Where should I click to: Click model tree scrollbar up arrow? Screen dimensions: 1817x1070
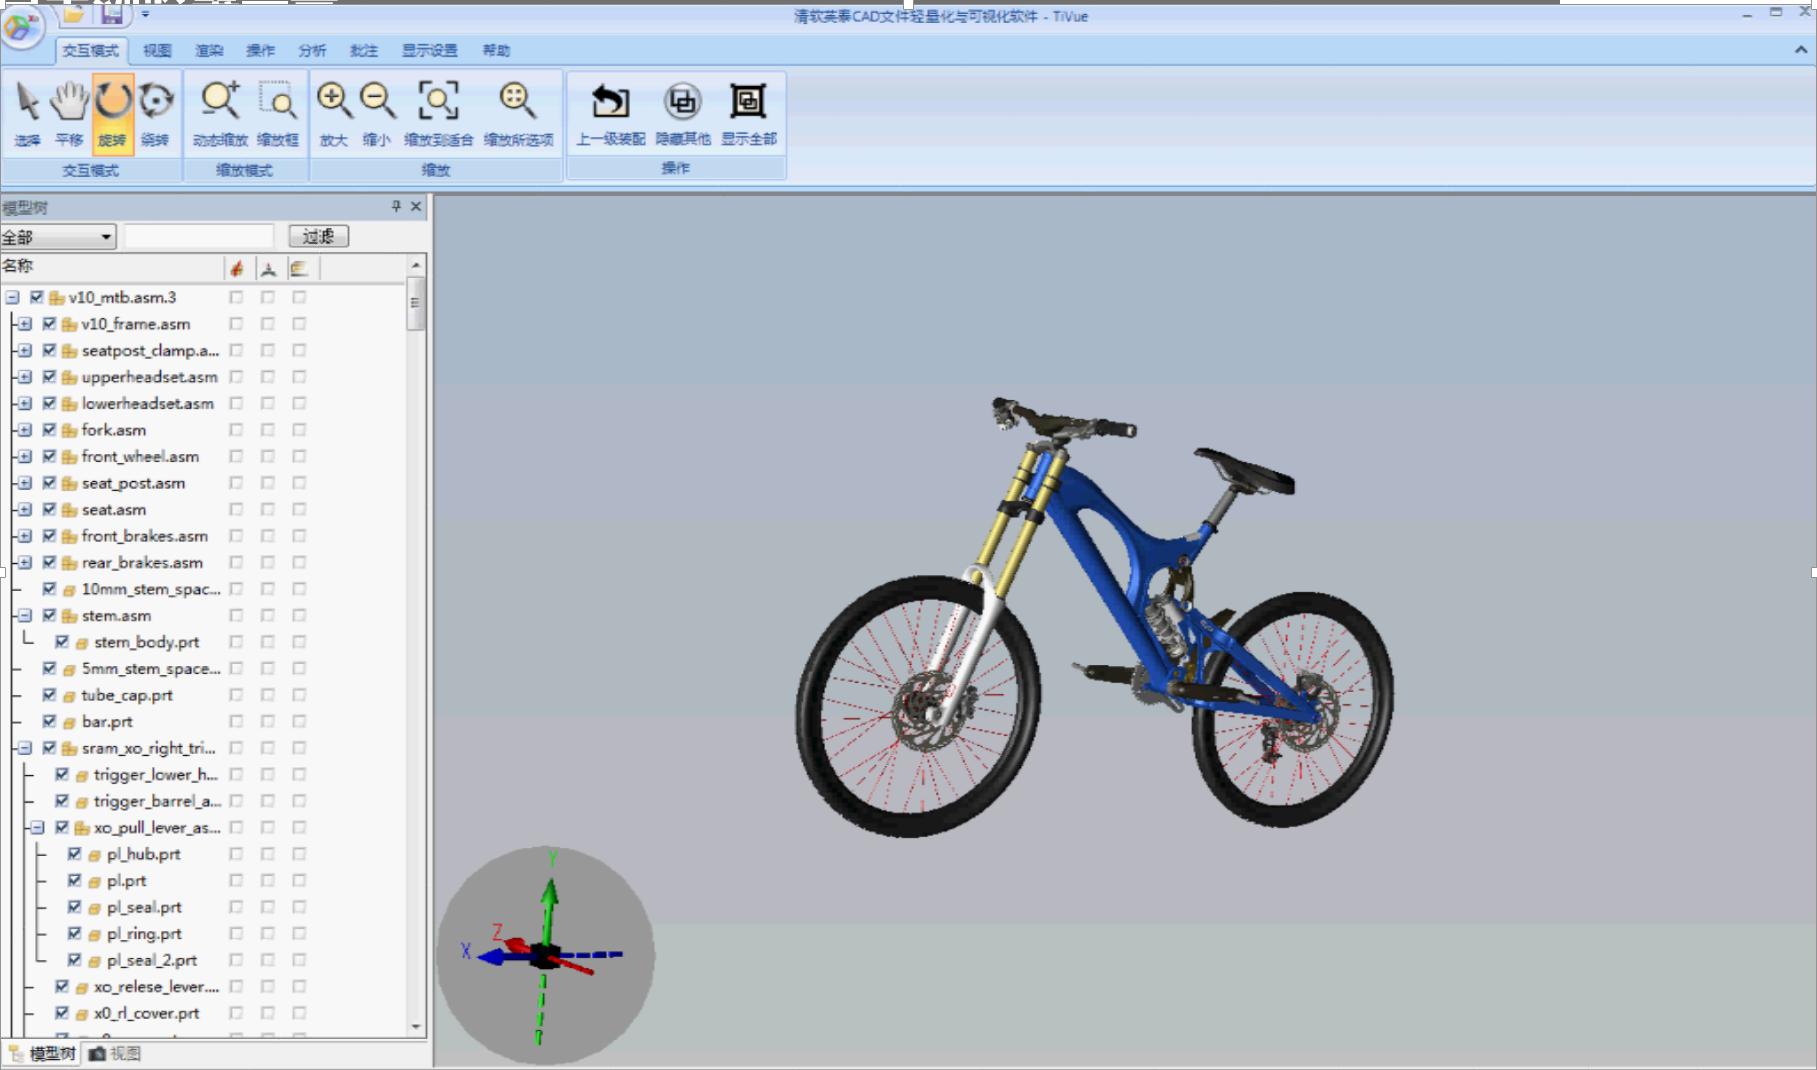click(x=416, y=265)
